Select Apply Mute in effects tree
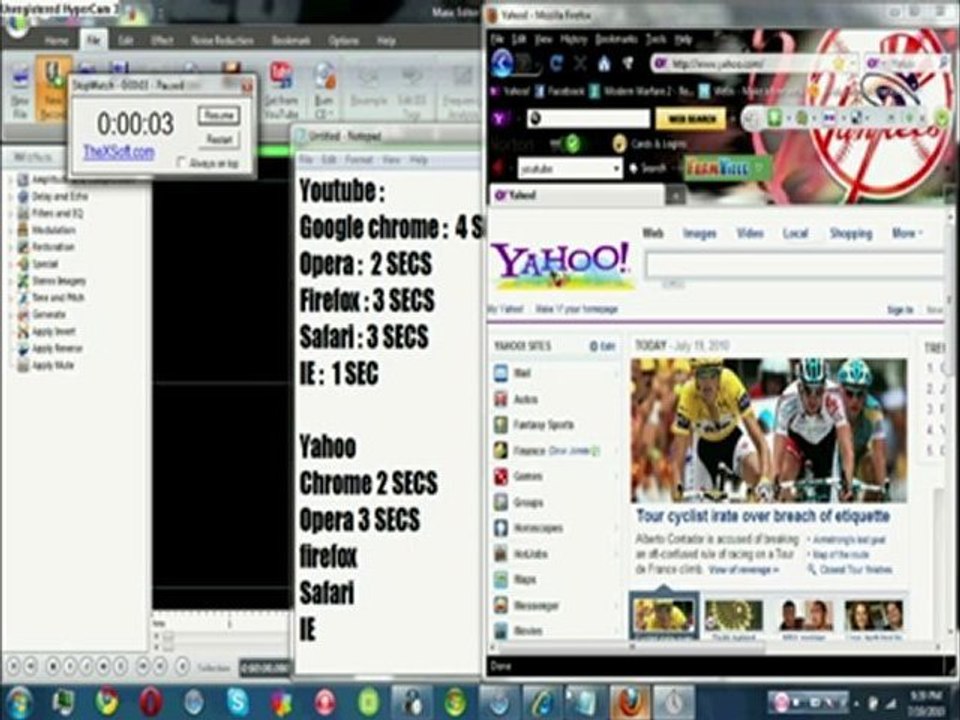Image resolution: width=960 pixels, height=720 pixels. coord(53,366)
